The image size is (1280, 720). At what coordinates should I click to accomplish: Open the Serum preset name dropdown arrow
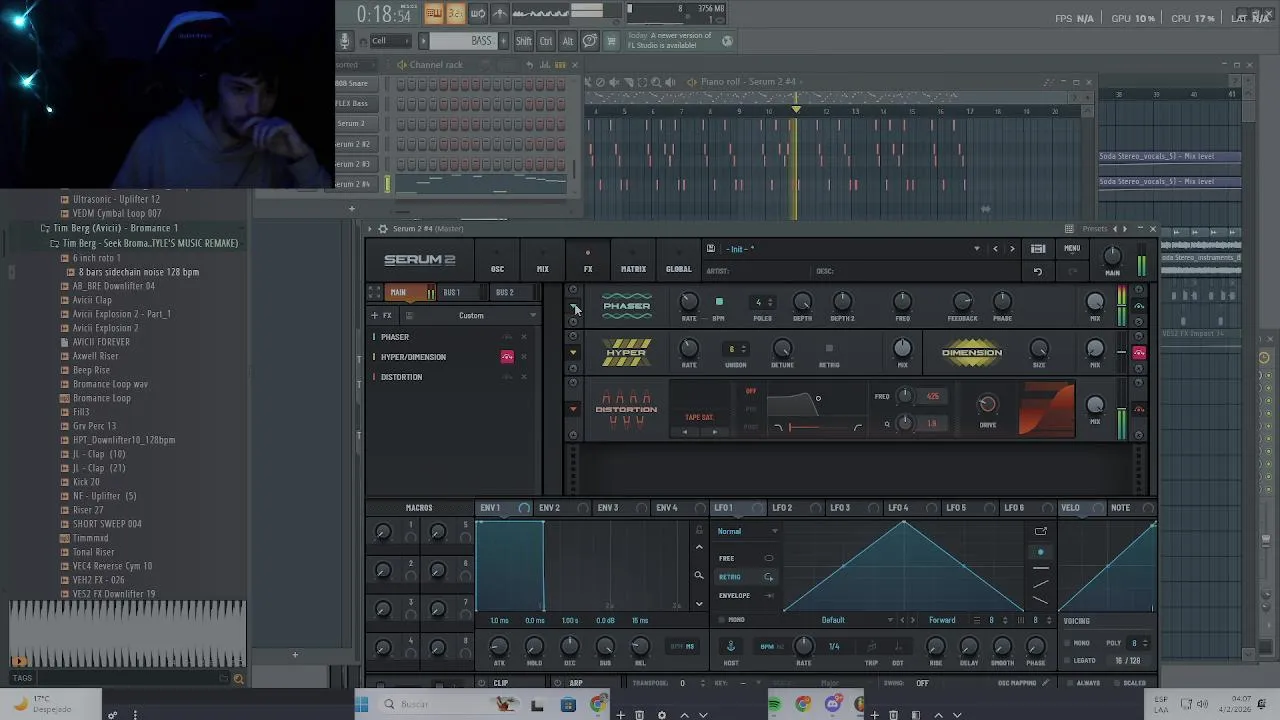[x=977, y=249]
